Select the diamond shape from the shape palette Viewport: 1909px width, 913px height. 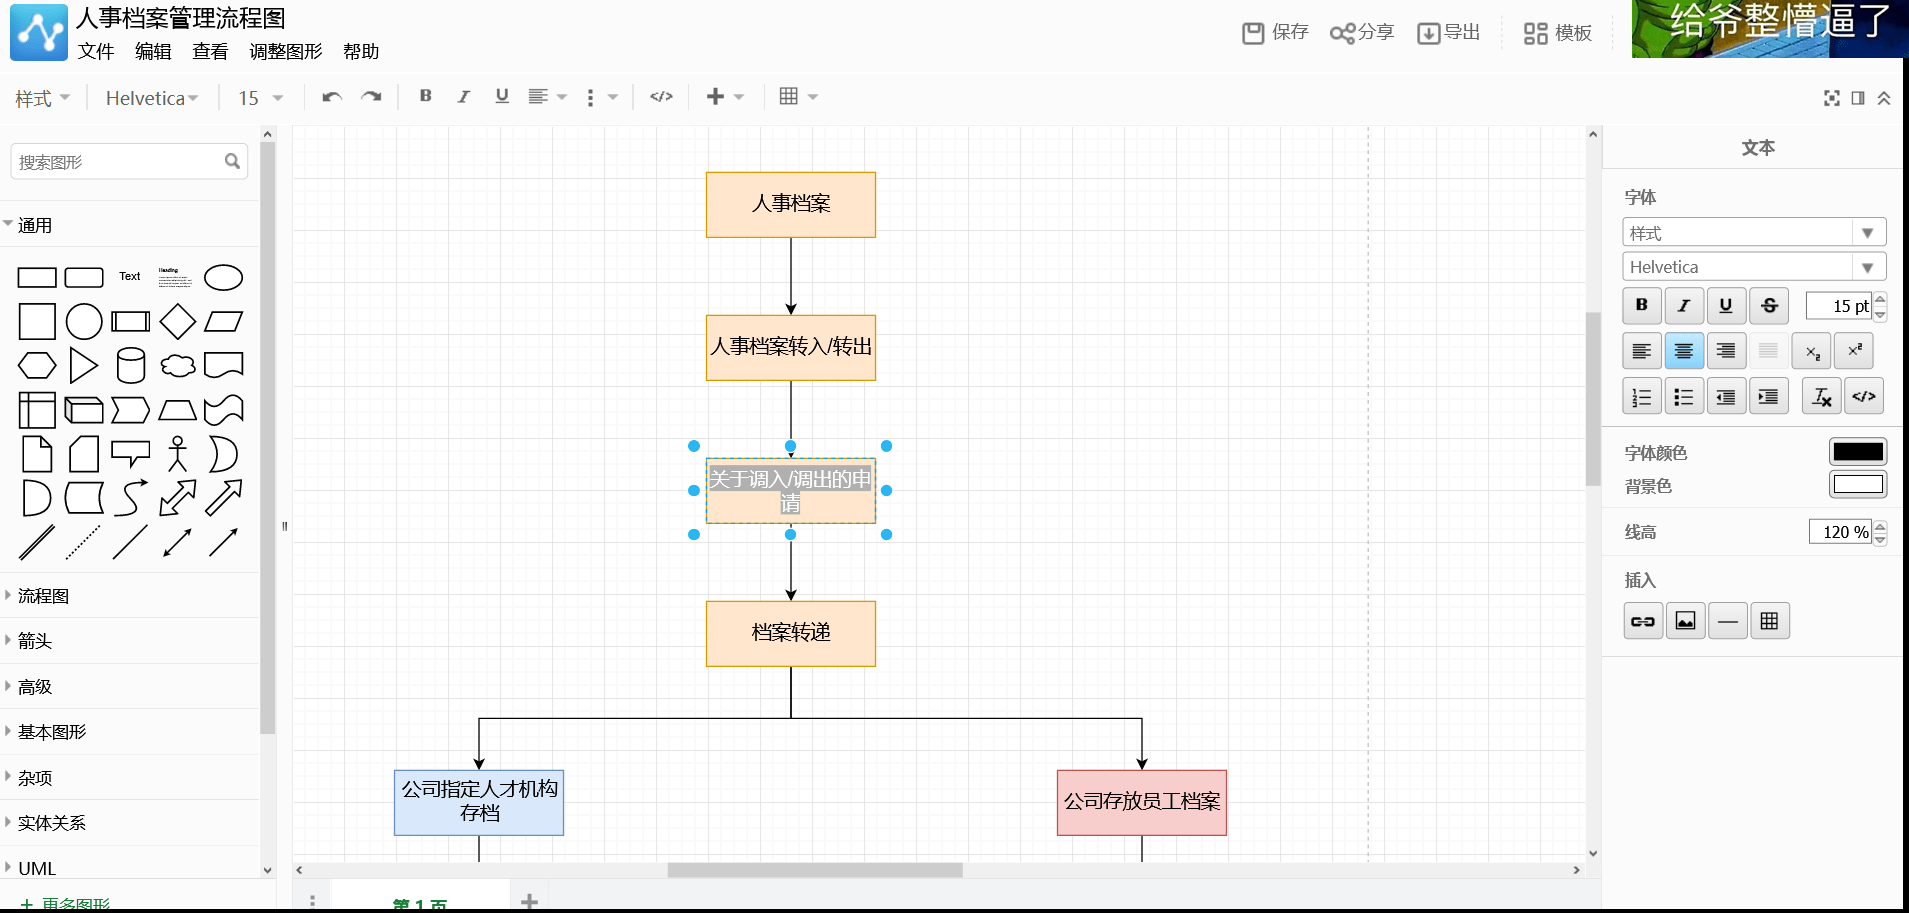177,322
